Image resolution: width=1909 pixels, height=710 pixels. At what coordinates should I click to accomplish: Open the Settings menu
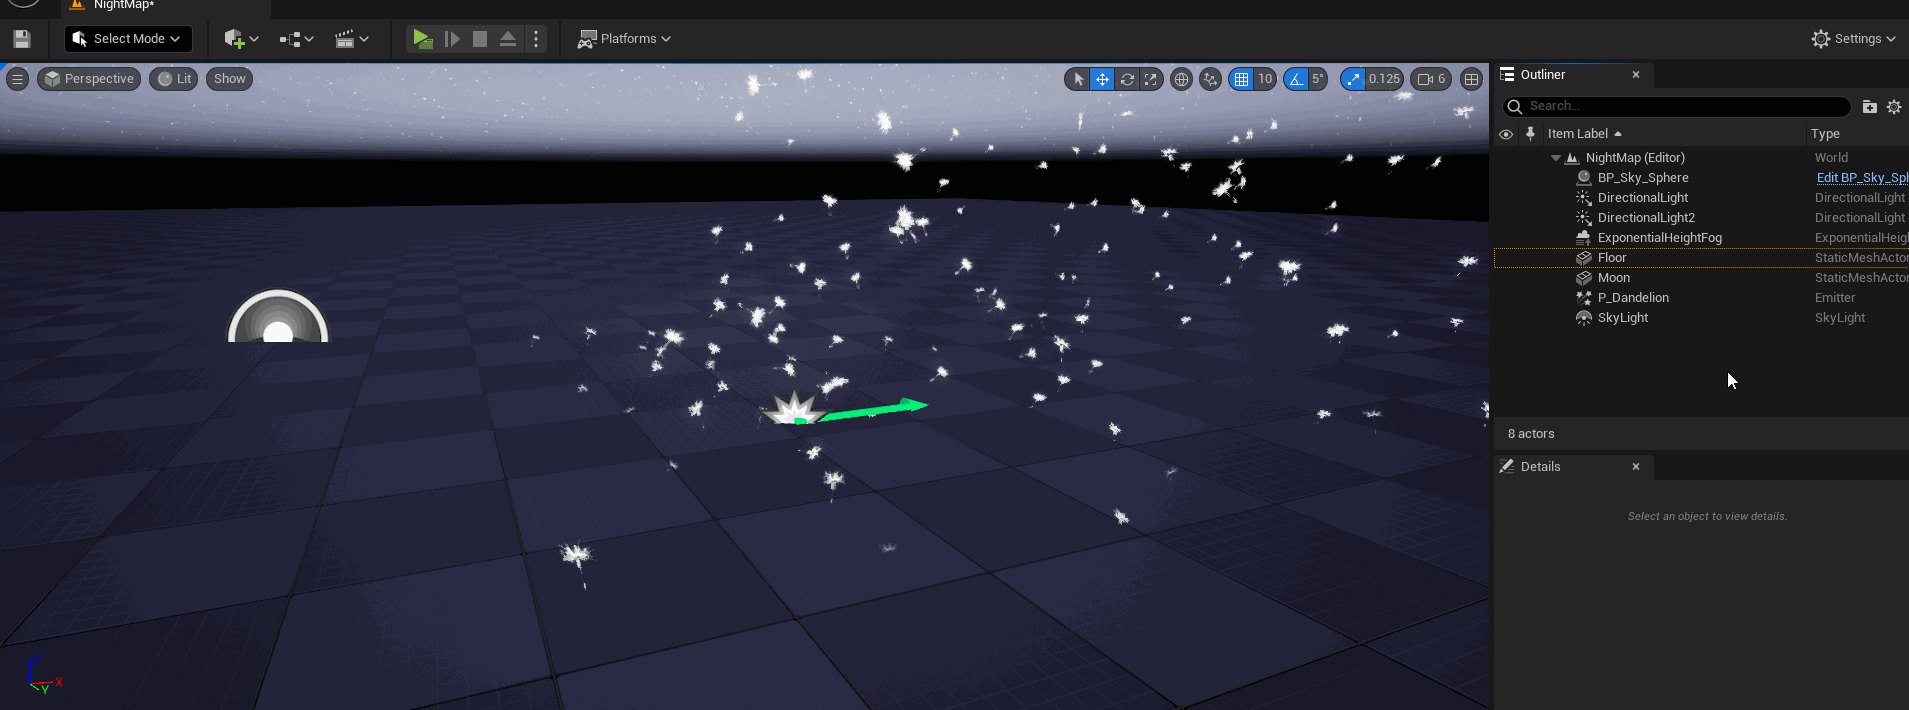(x=1853, y=39)
